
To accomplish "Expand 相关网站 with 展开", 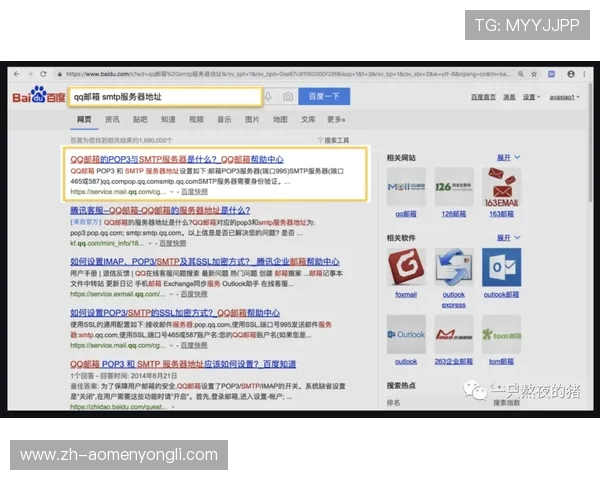I will click(x=508, y=157).
